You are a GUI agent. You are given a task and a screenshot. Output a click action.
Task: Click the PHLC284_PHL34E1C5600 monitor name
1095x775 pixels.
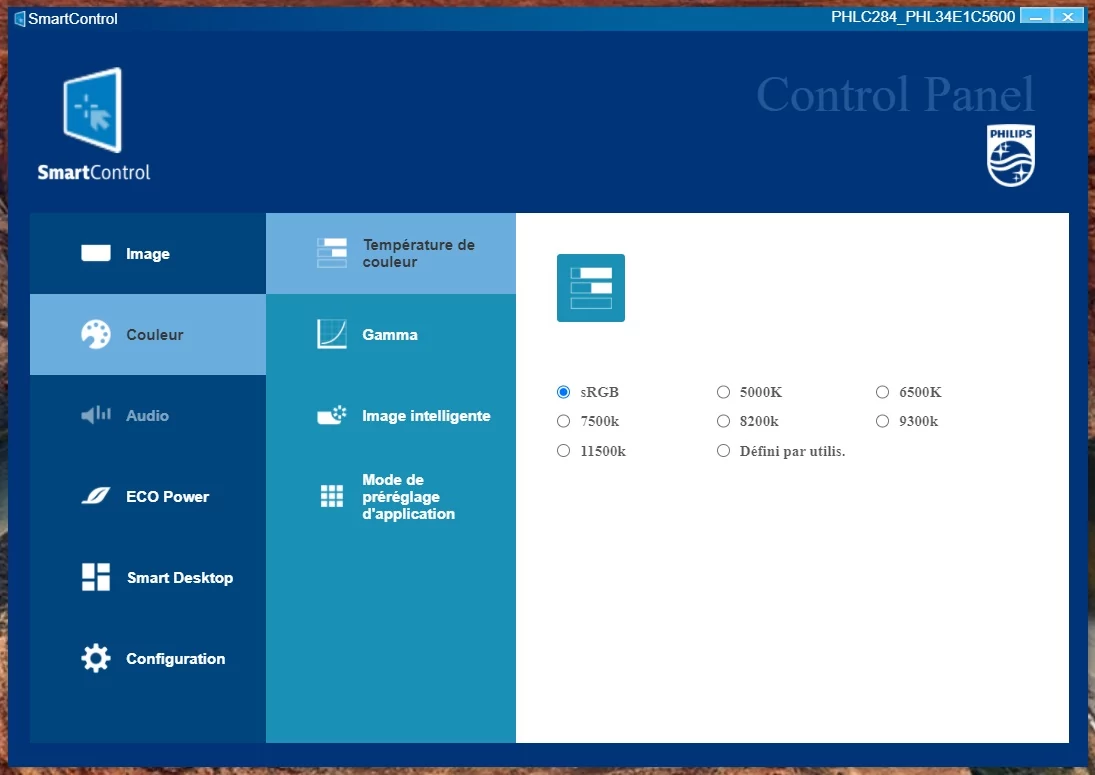coord(923,17)
